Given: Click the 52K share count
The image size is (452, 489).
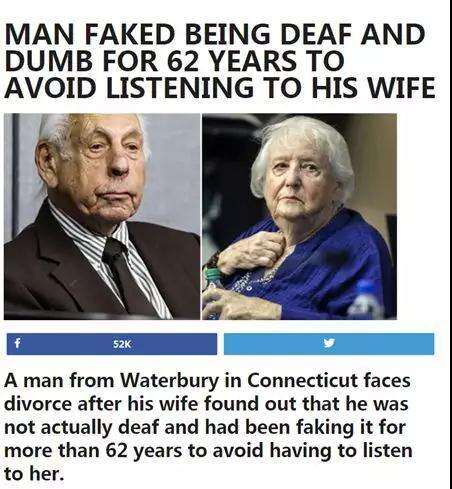Looking at the screenshot, I should click(122, 344).
